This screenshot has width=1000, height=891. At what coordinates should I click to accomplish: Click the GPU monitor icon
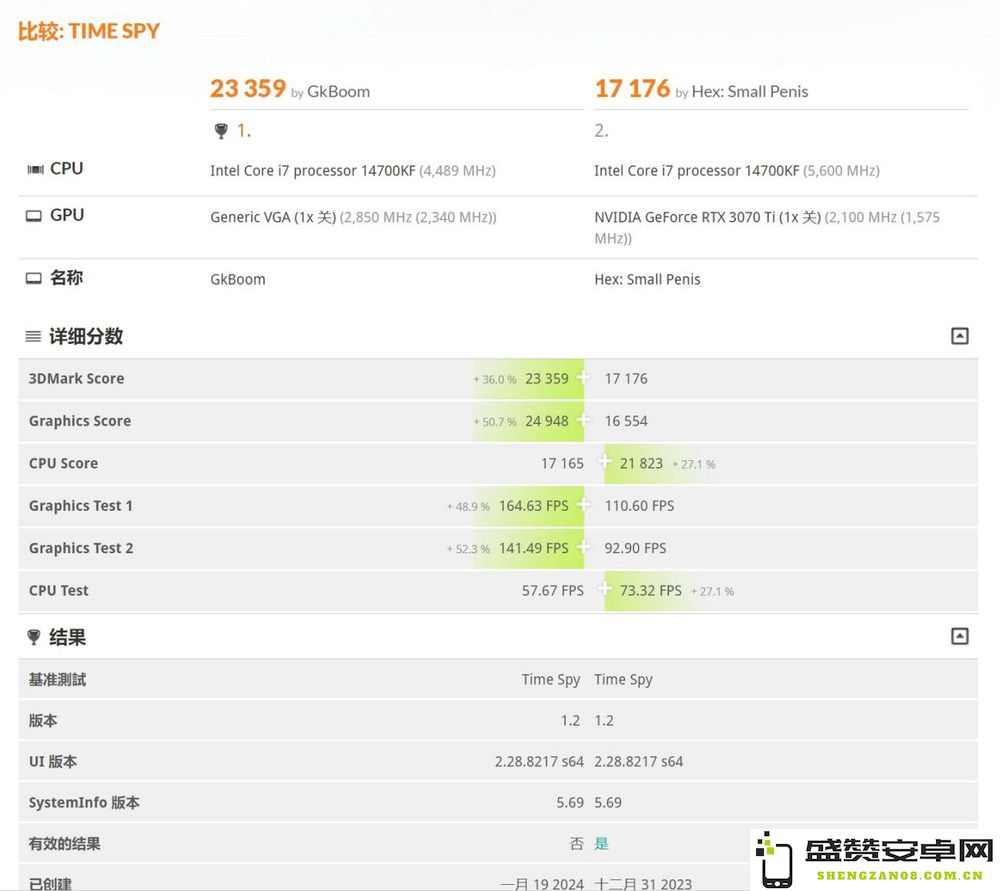pos(34,216)
